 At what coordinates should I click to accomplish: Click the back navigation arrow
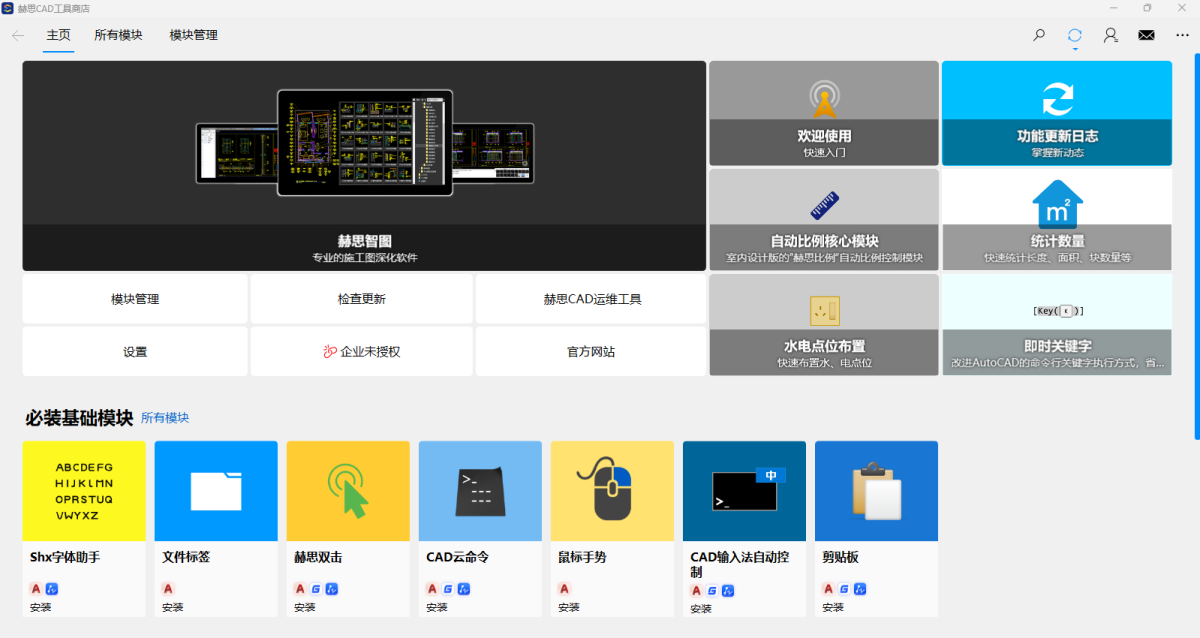click(x=17, y=34)
